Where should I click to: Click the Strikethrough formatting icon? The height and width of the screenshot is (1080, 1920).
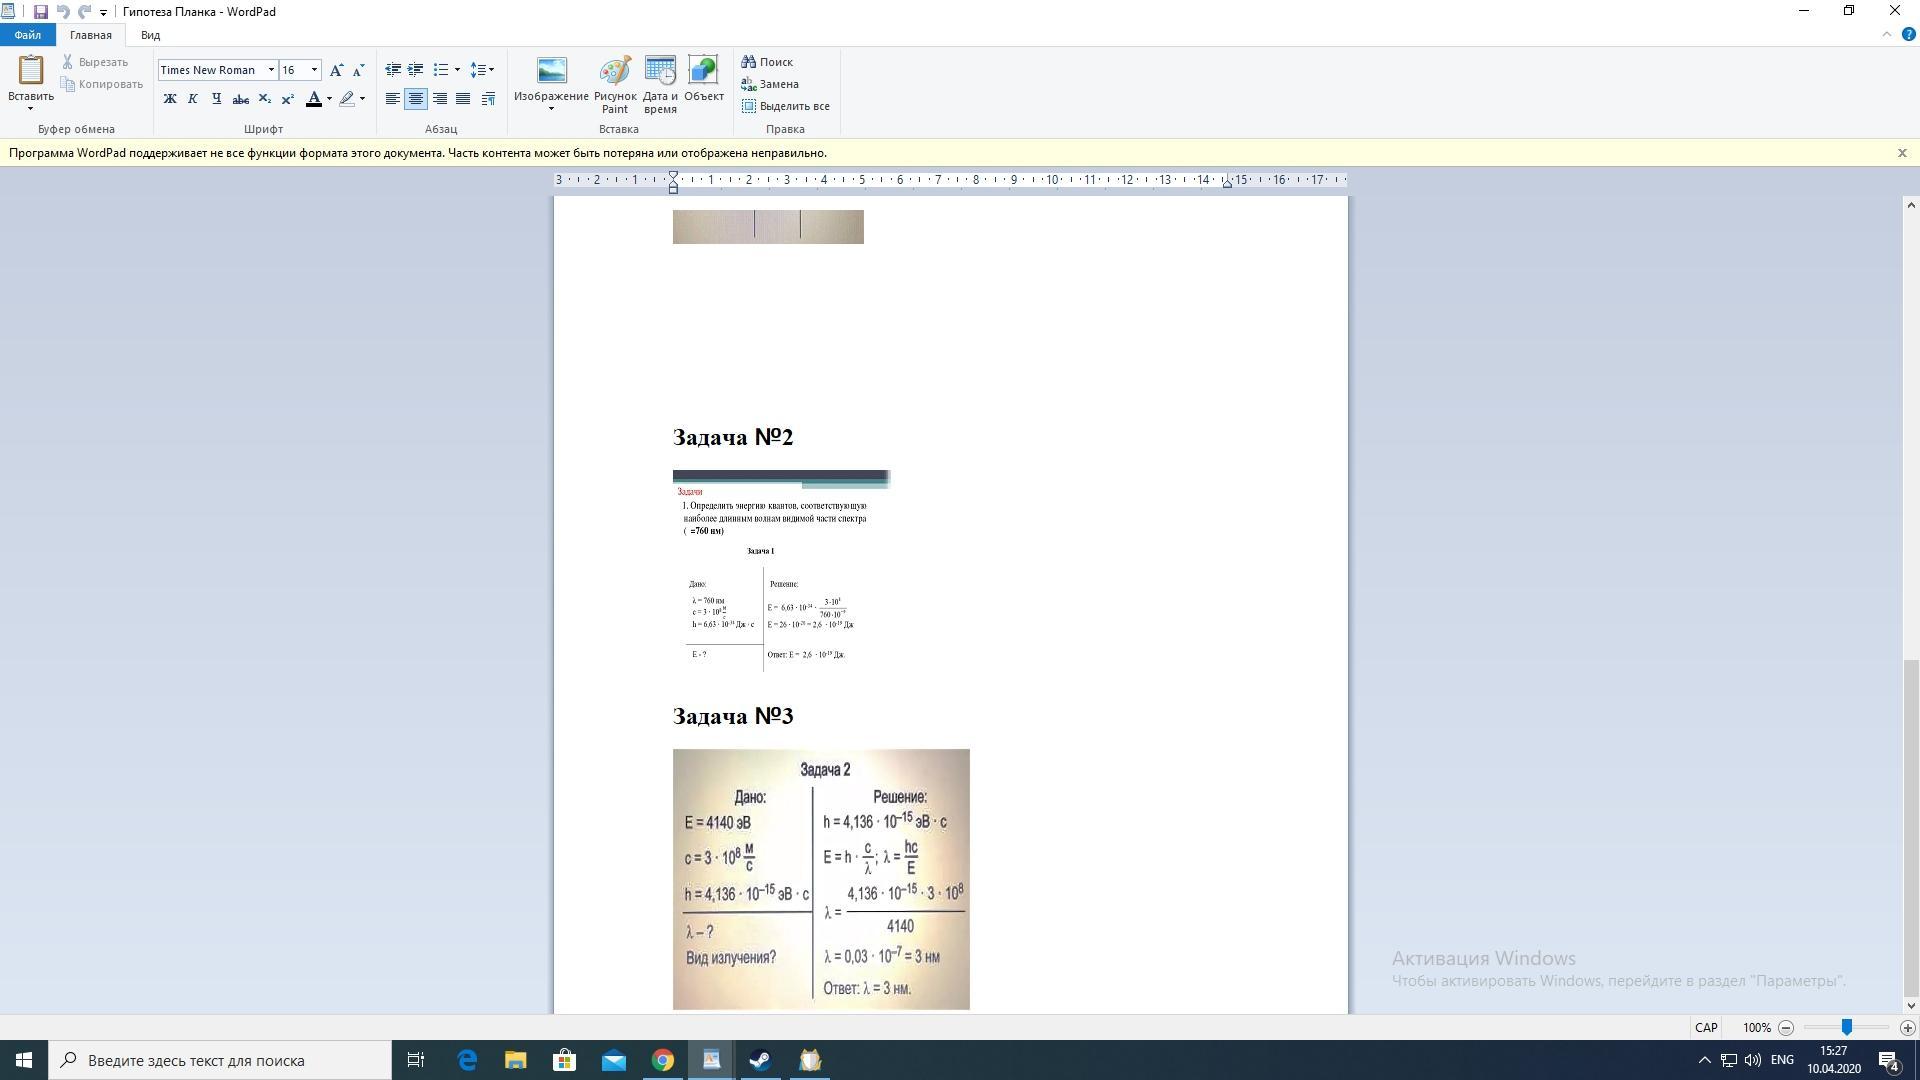pyautogui.click(x=240, y=99)
